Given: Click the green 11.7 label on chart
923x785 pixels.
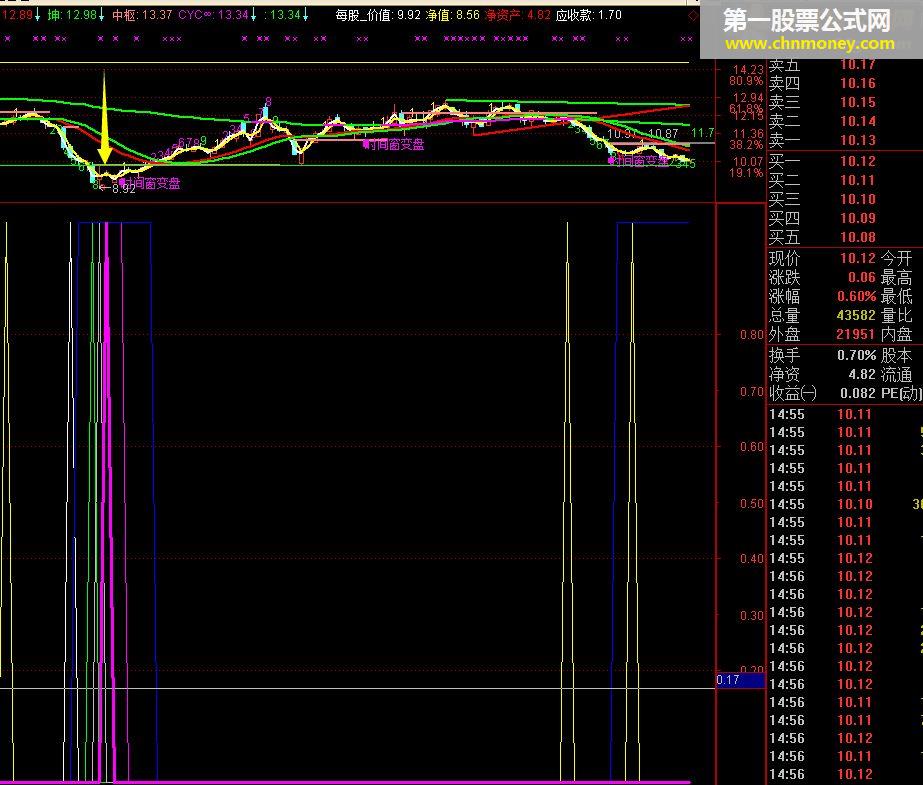Looking at the screenshot, I should coord(703,134).
